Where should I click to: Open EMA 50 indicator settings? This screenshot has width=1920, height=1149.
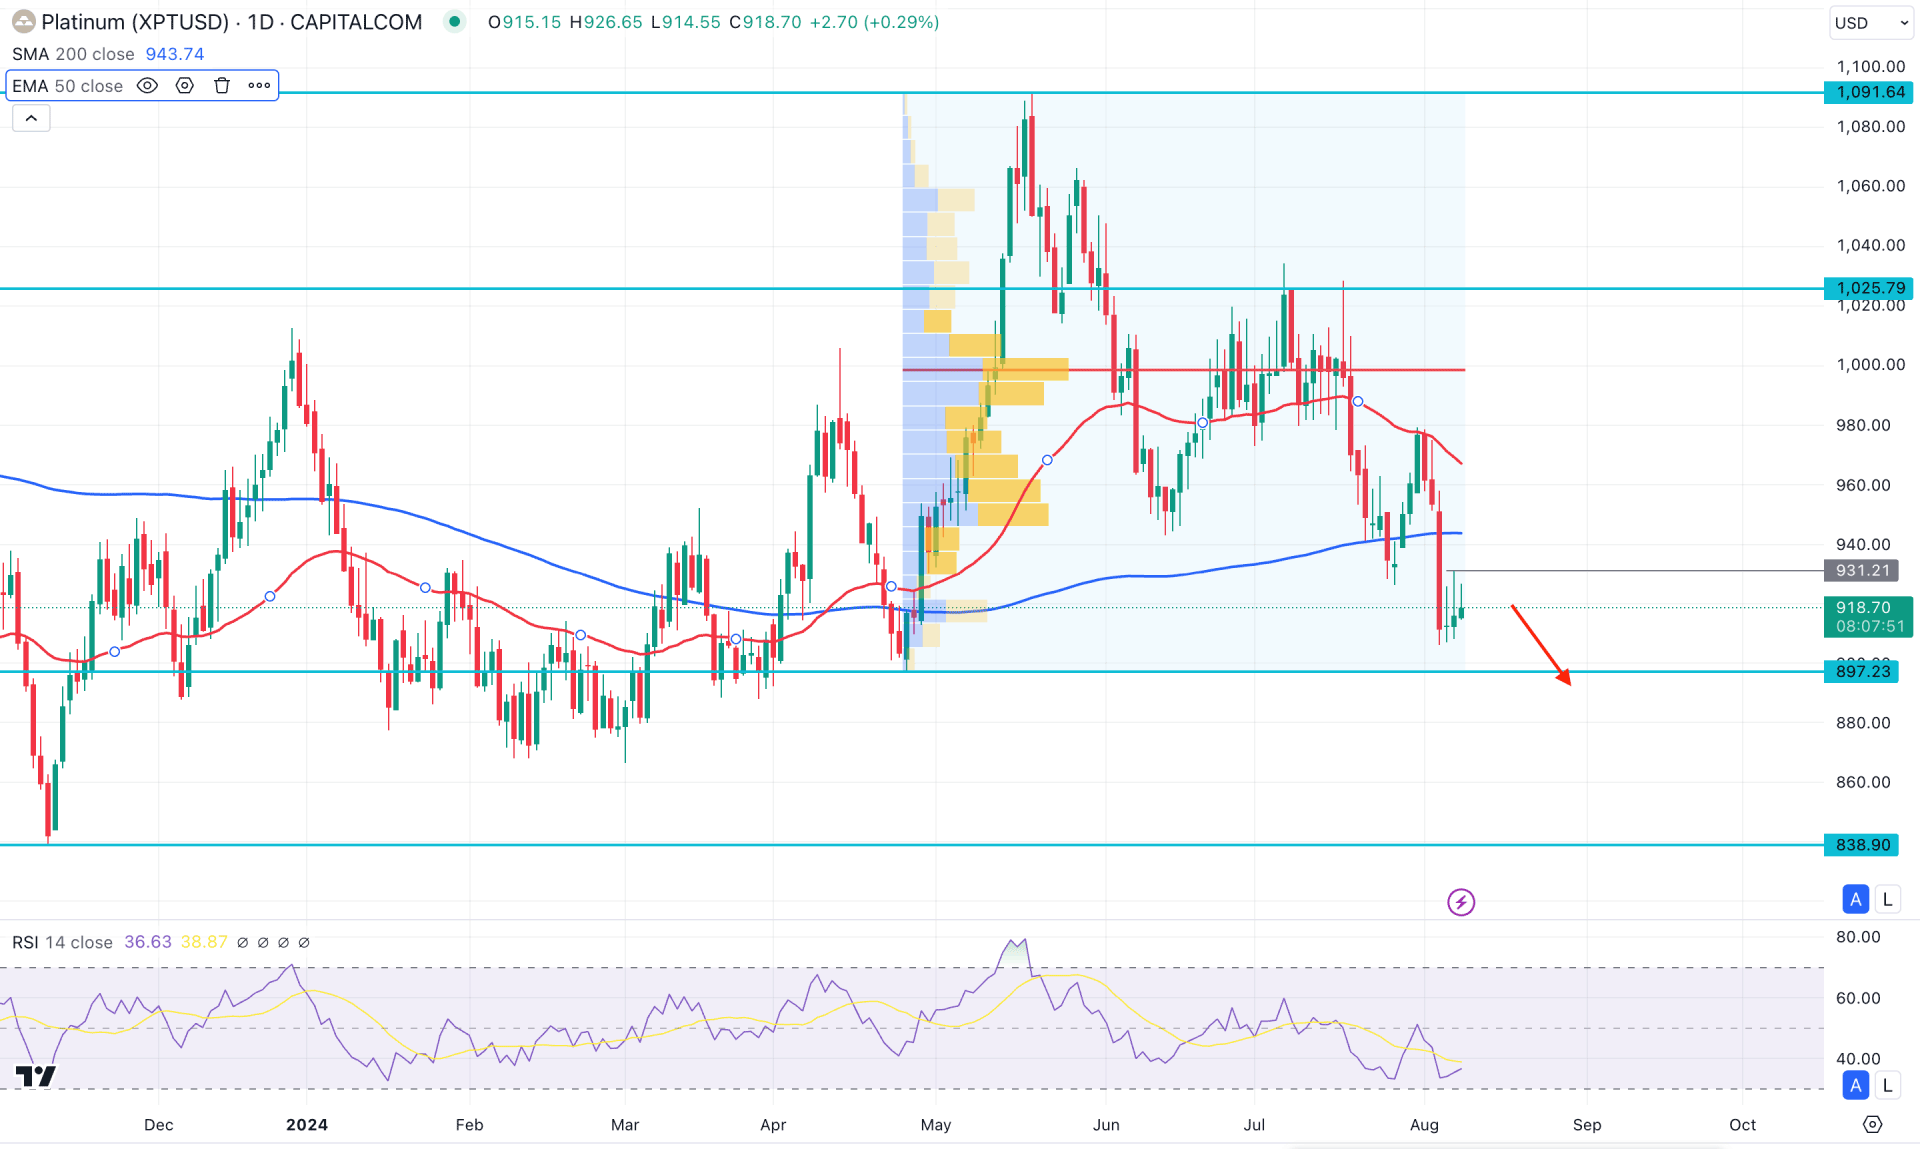click(x=185, y=86)
